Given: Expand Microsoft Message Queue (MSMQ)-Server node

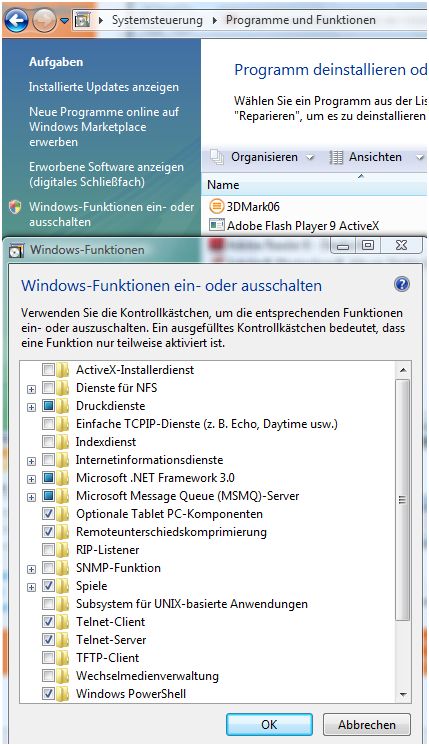Looking at the screenshot, I should click(31, 497).
